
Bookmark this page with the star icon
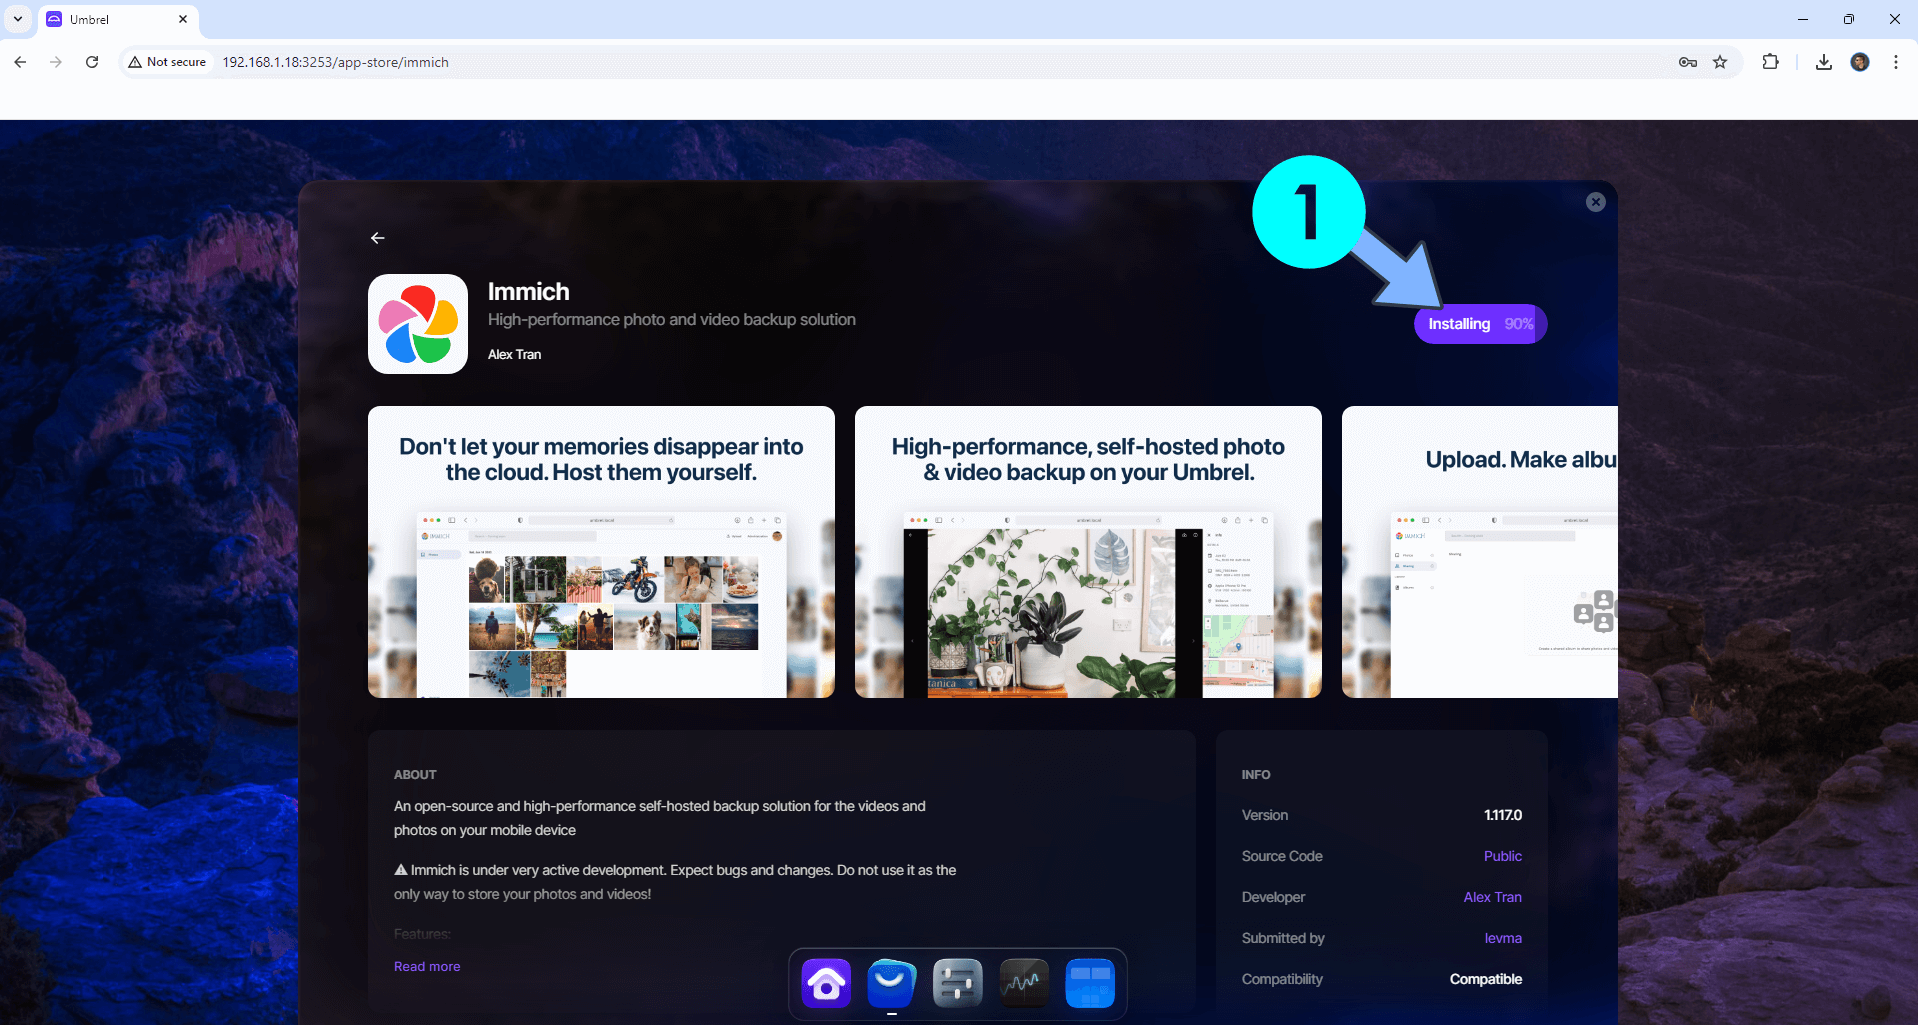point(1720,62)
